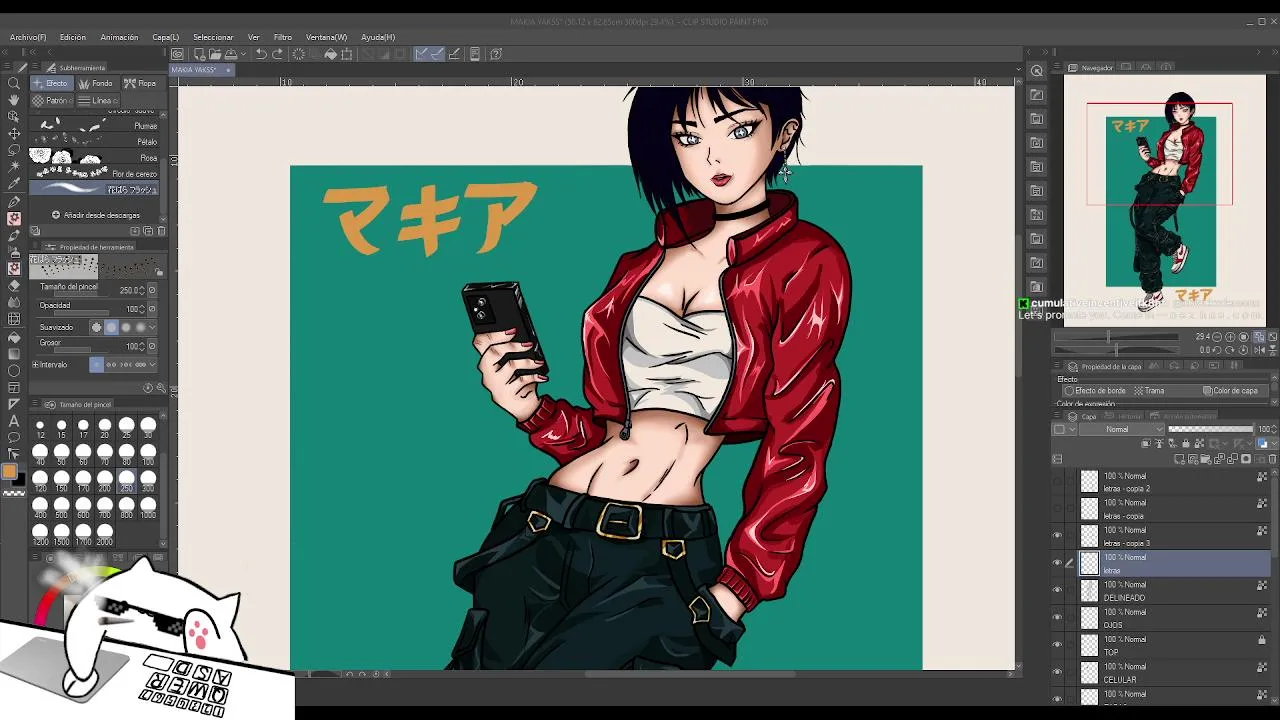Select the Eraser tool

(x=14, y=285)
